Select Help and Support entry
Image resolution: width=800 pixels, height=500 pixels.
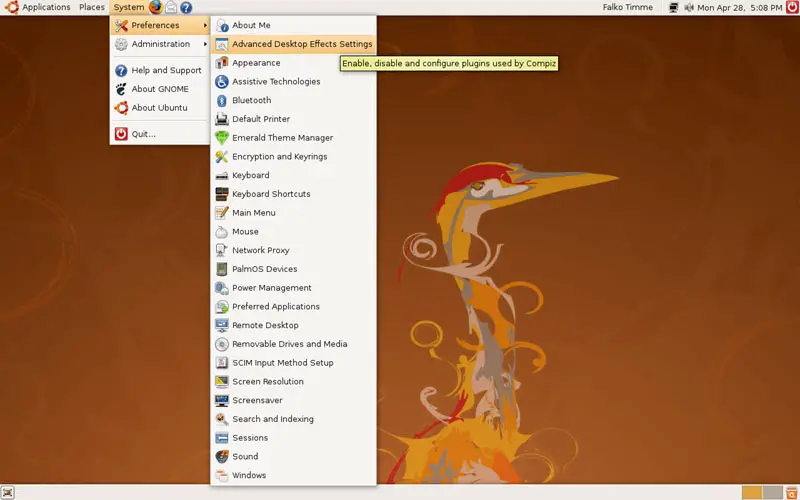coord(160,70)
